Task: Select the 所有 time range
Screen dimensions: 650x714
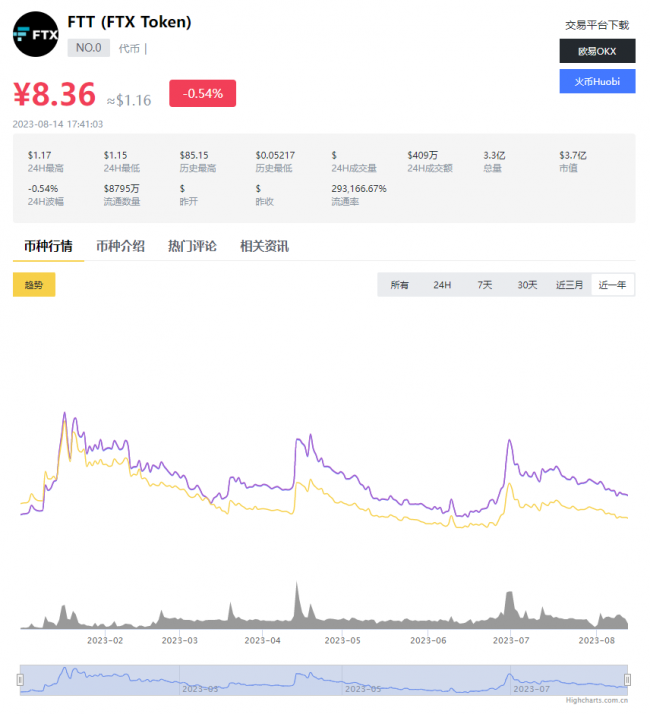Action: coord(399,285)
